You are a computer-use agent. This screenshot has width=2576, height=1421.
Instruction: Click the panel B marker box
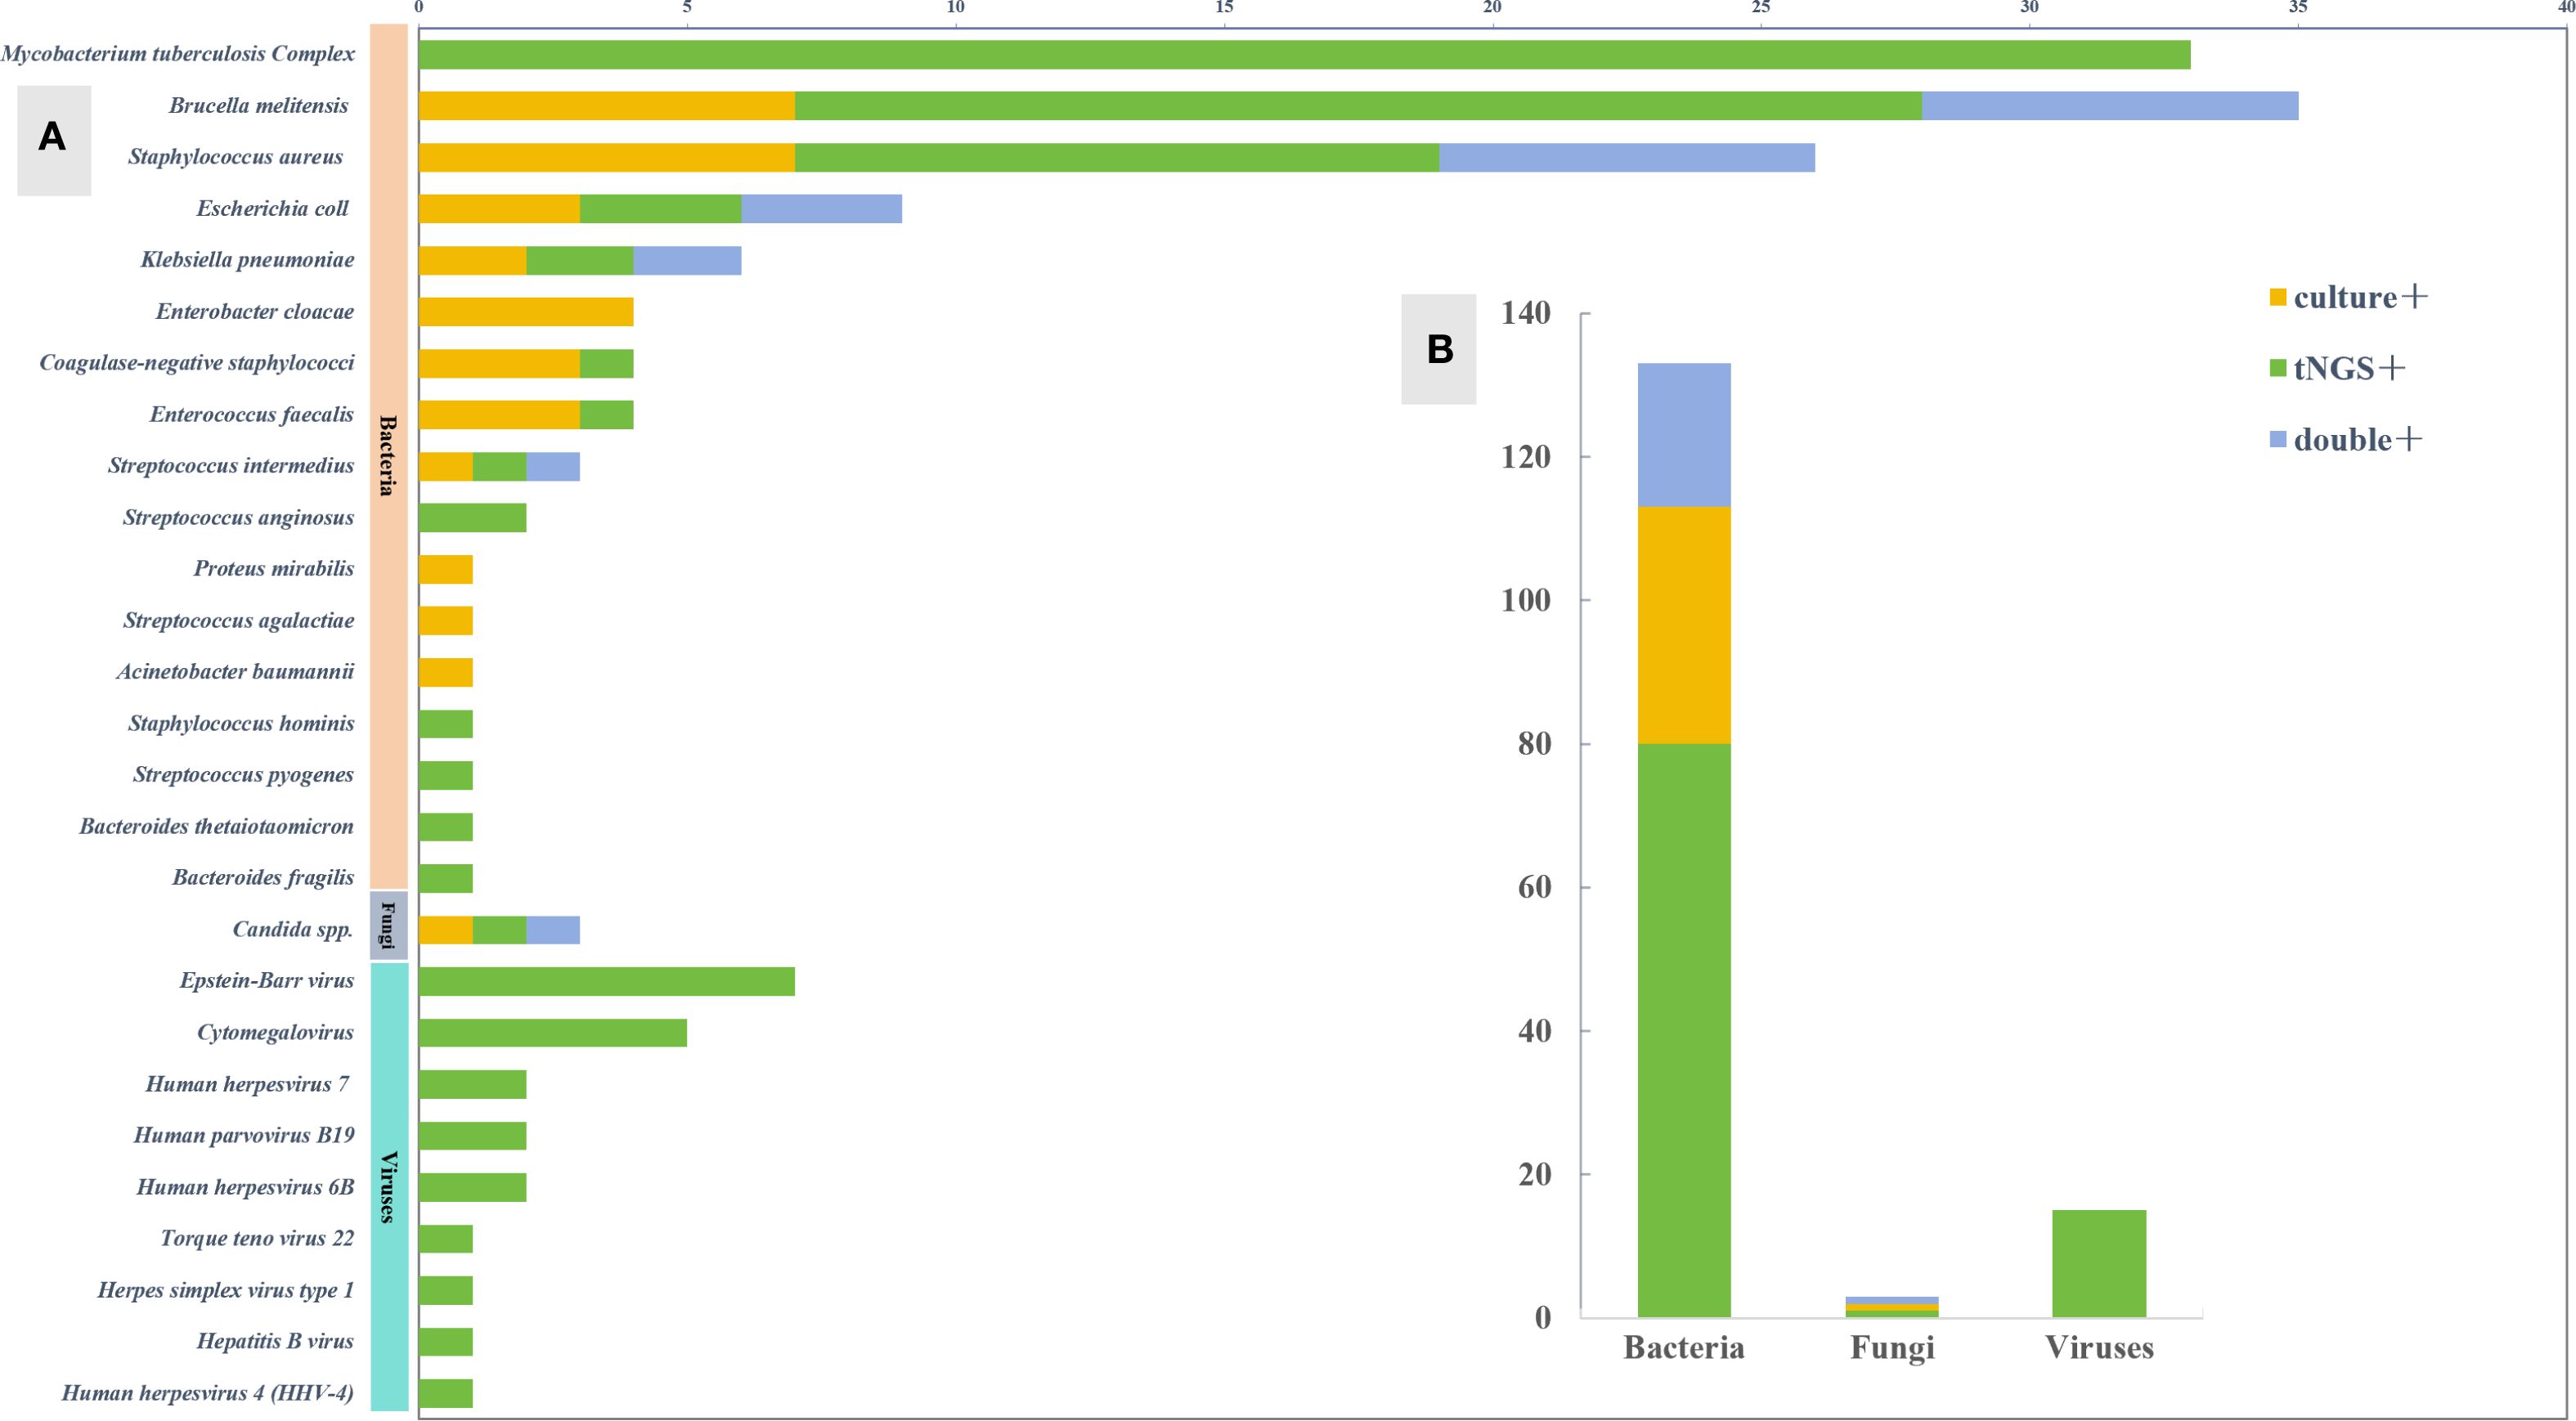(x=1438, y=349)
